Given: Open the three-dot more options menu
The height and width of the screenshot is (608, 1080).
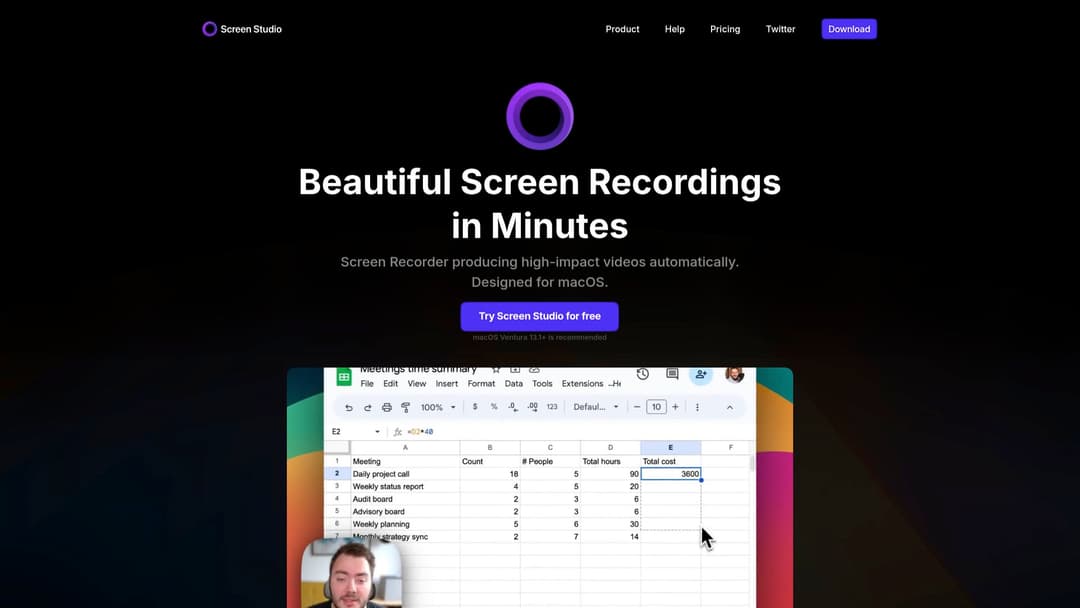Looking at the screenshot, I should 697,407.
